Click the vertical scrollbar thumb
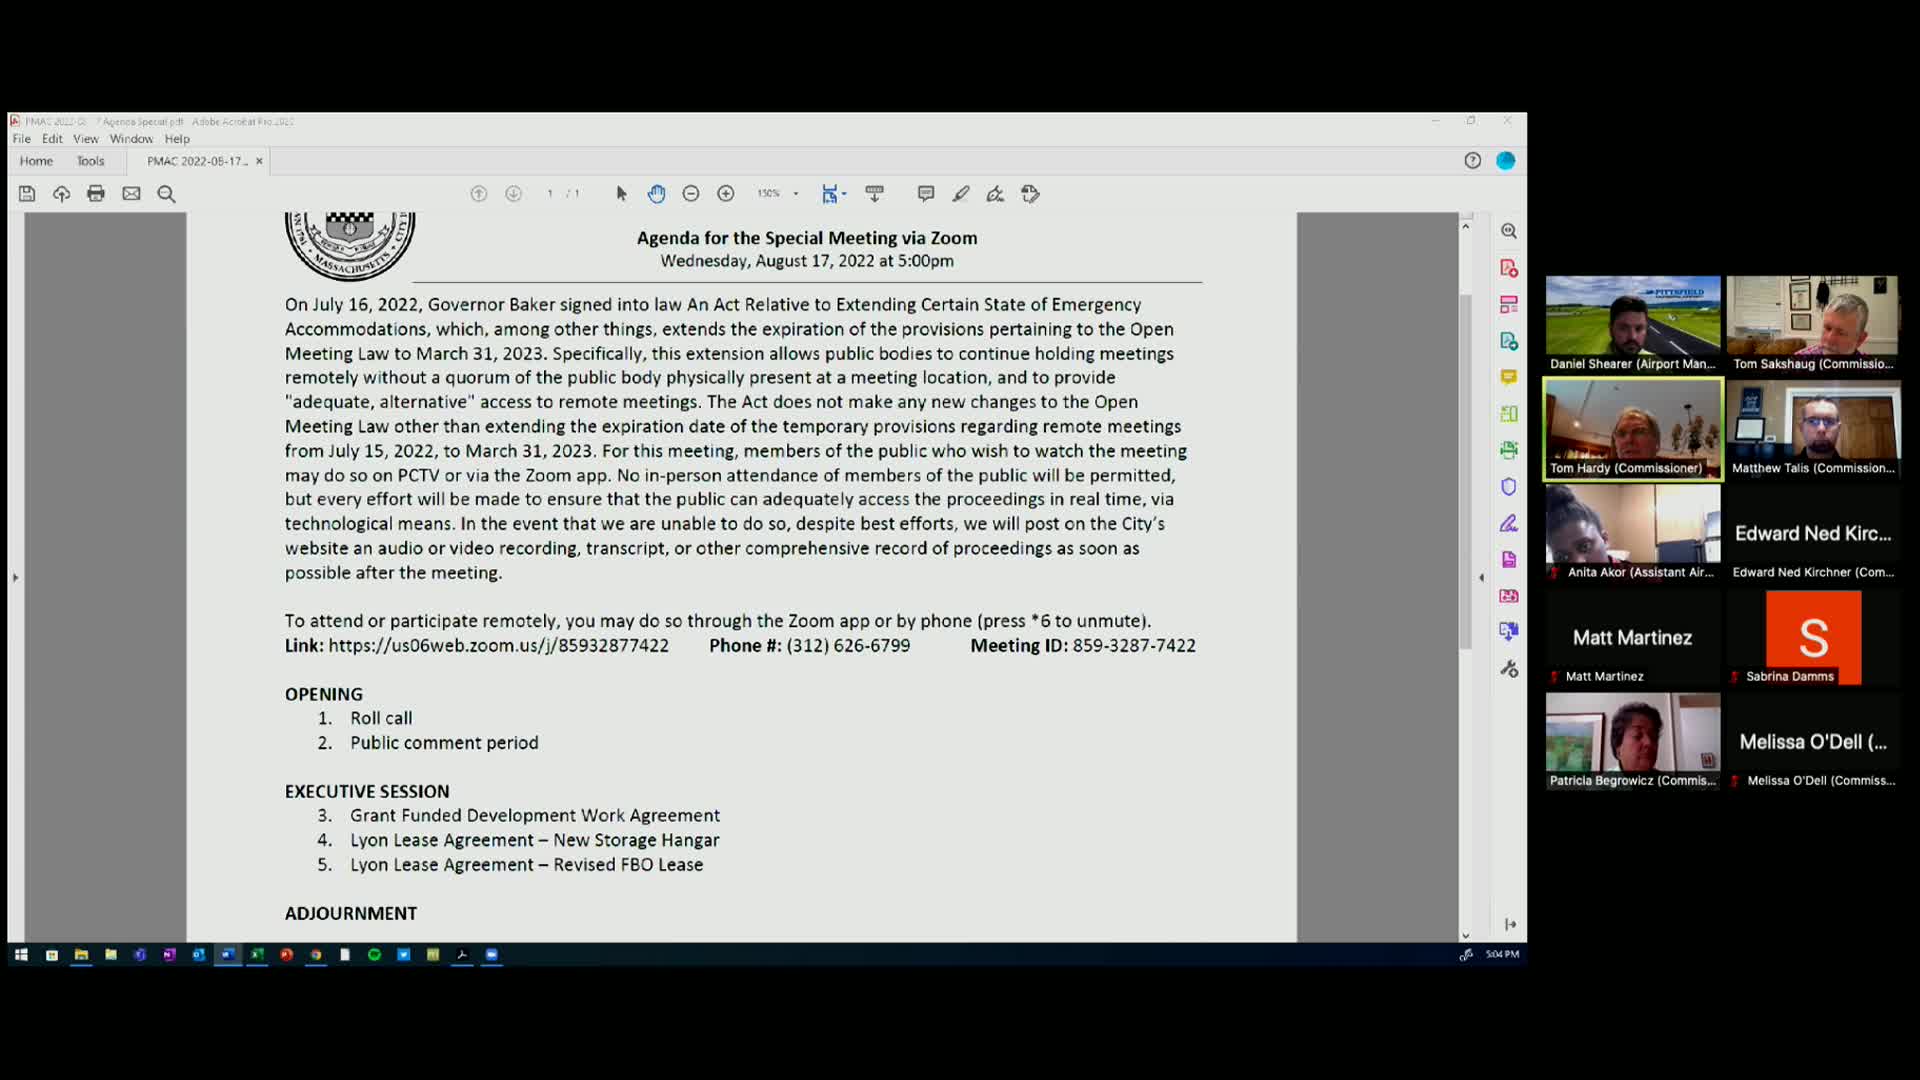 click(x=1465, y=471)
